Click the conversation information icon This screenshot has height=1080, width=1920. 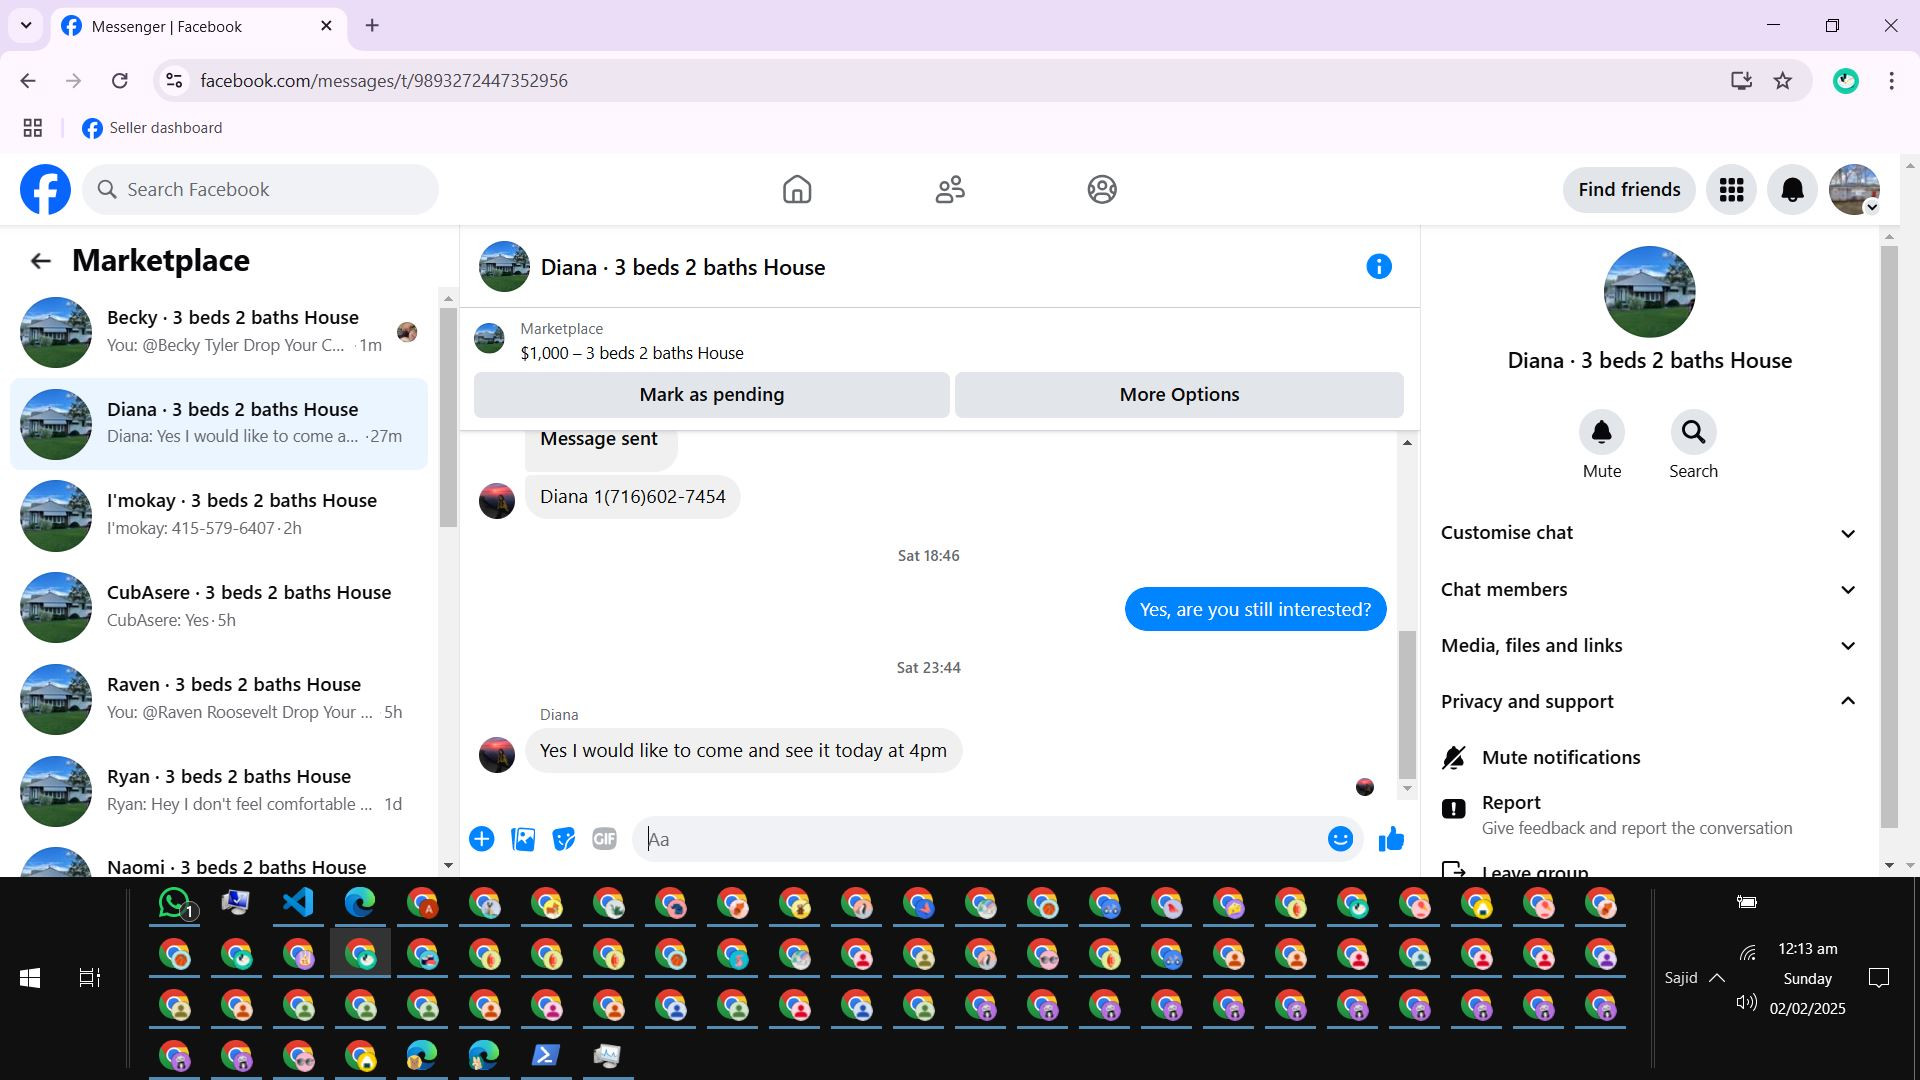tap(1378, 267)
